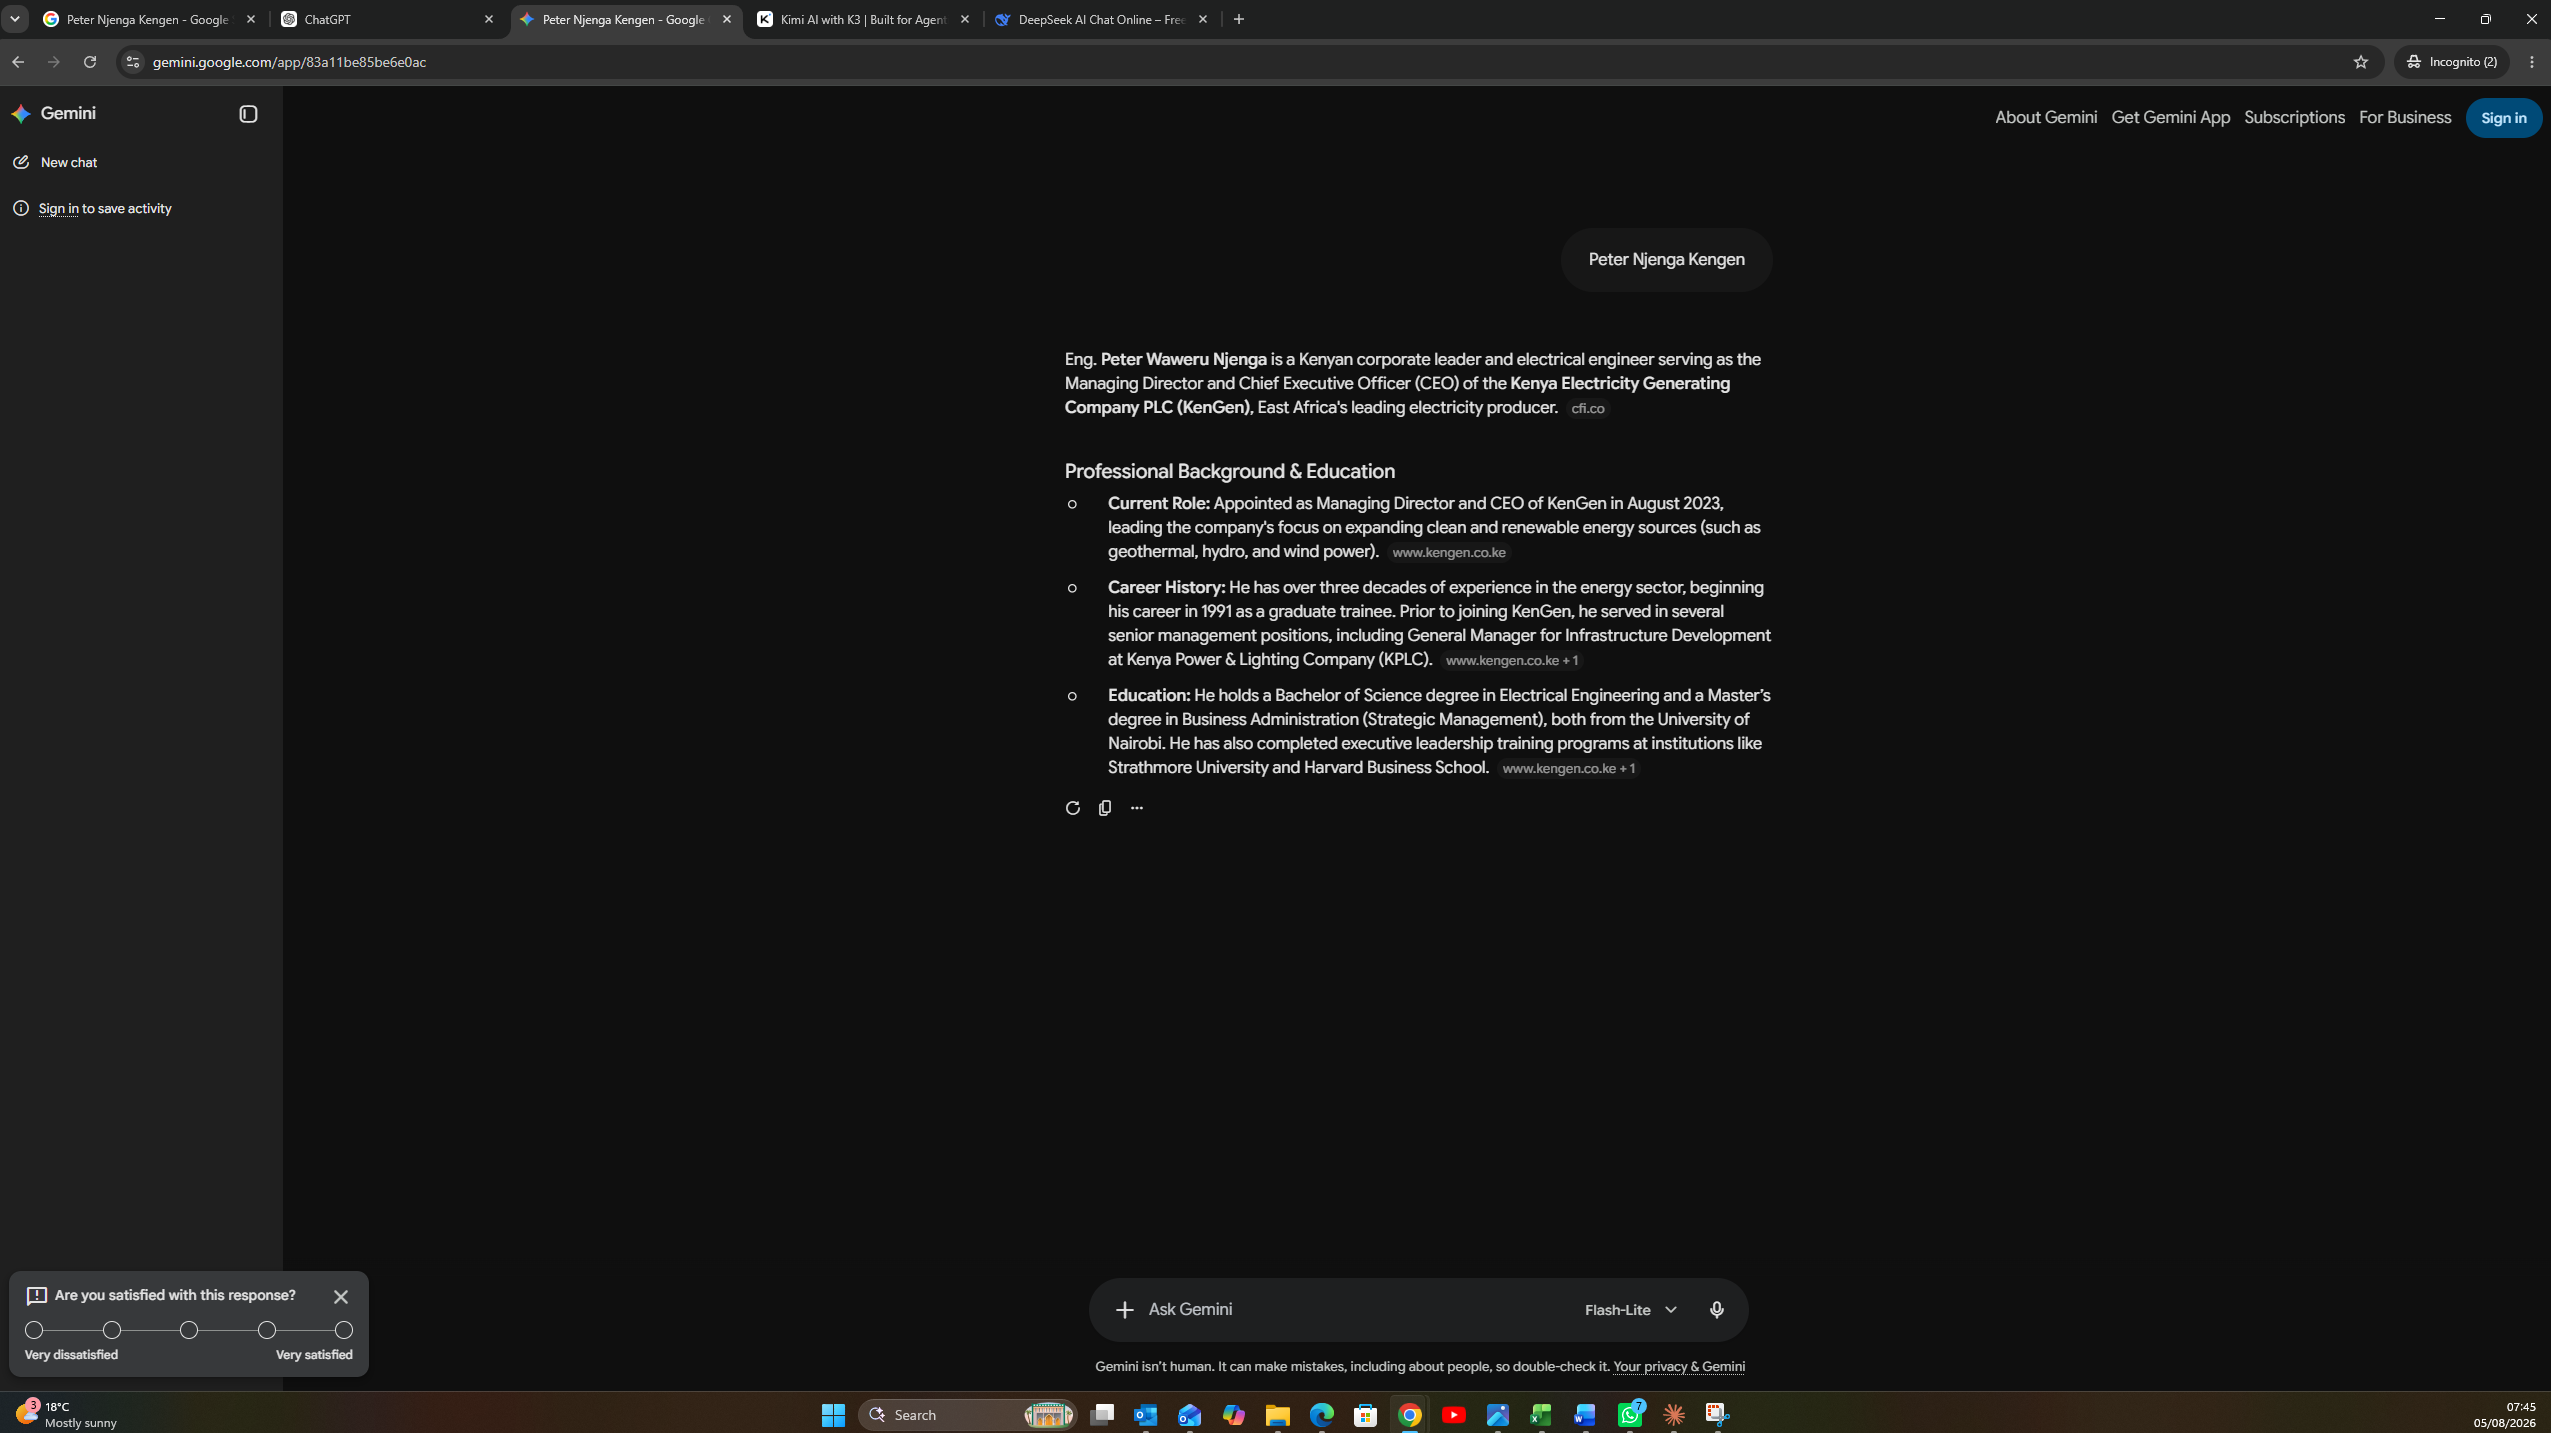Image resolution: width=2551 pixels, height=1433 pixels.
Task: Open About Gemini page
Action: [2046, 118]
